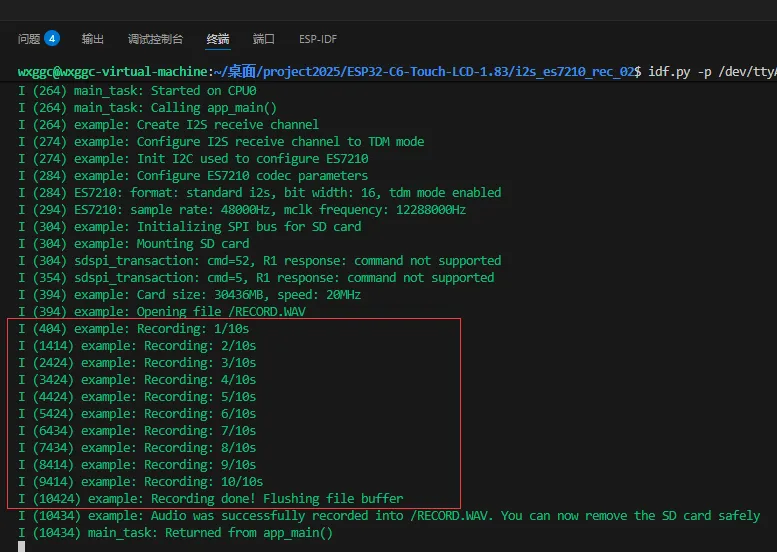Click the ES7210 sample rate 48000Hz line
This screenshot has width=777, height=552.
(x=242, y=209)
